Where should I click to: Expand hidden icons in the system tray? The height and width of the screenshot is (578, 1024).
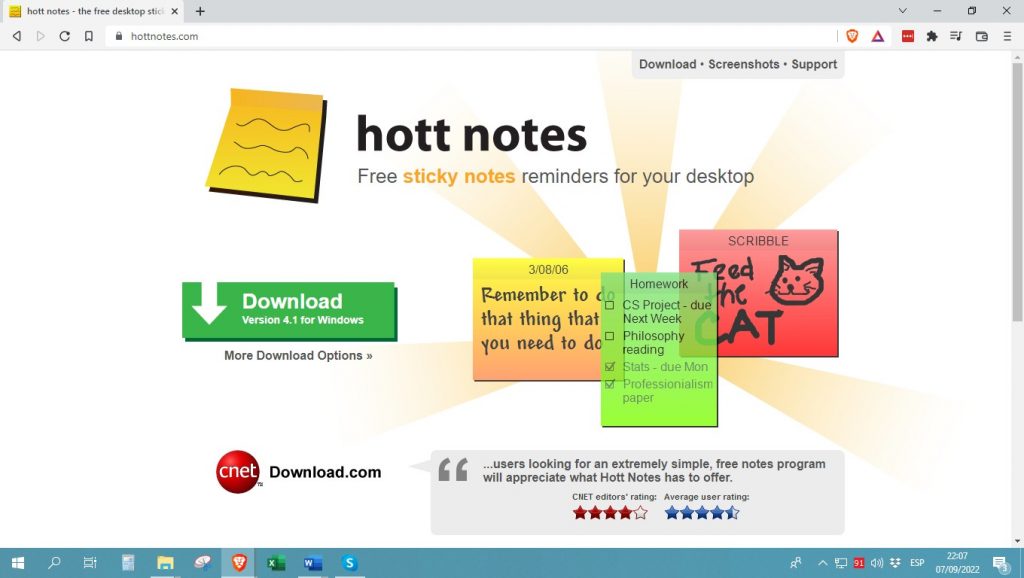coord(822,562)
